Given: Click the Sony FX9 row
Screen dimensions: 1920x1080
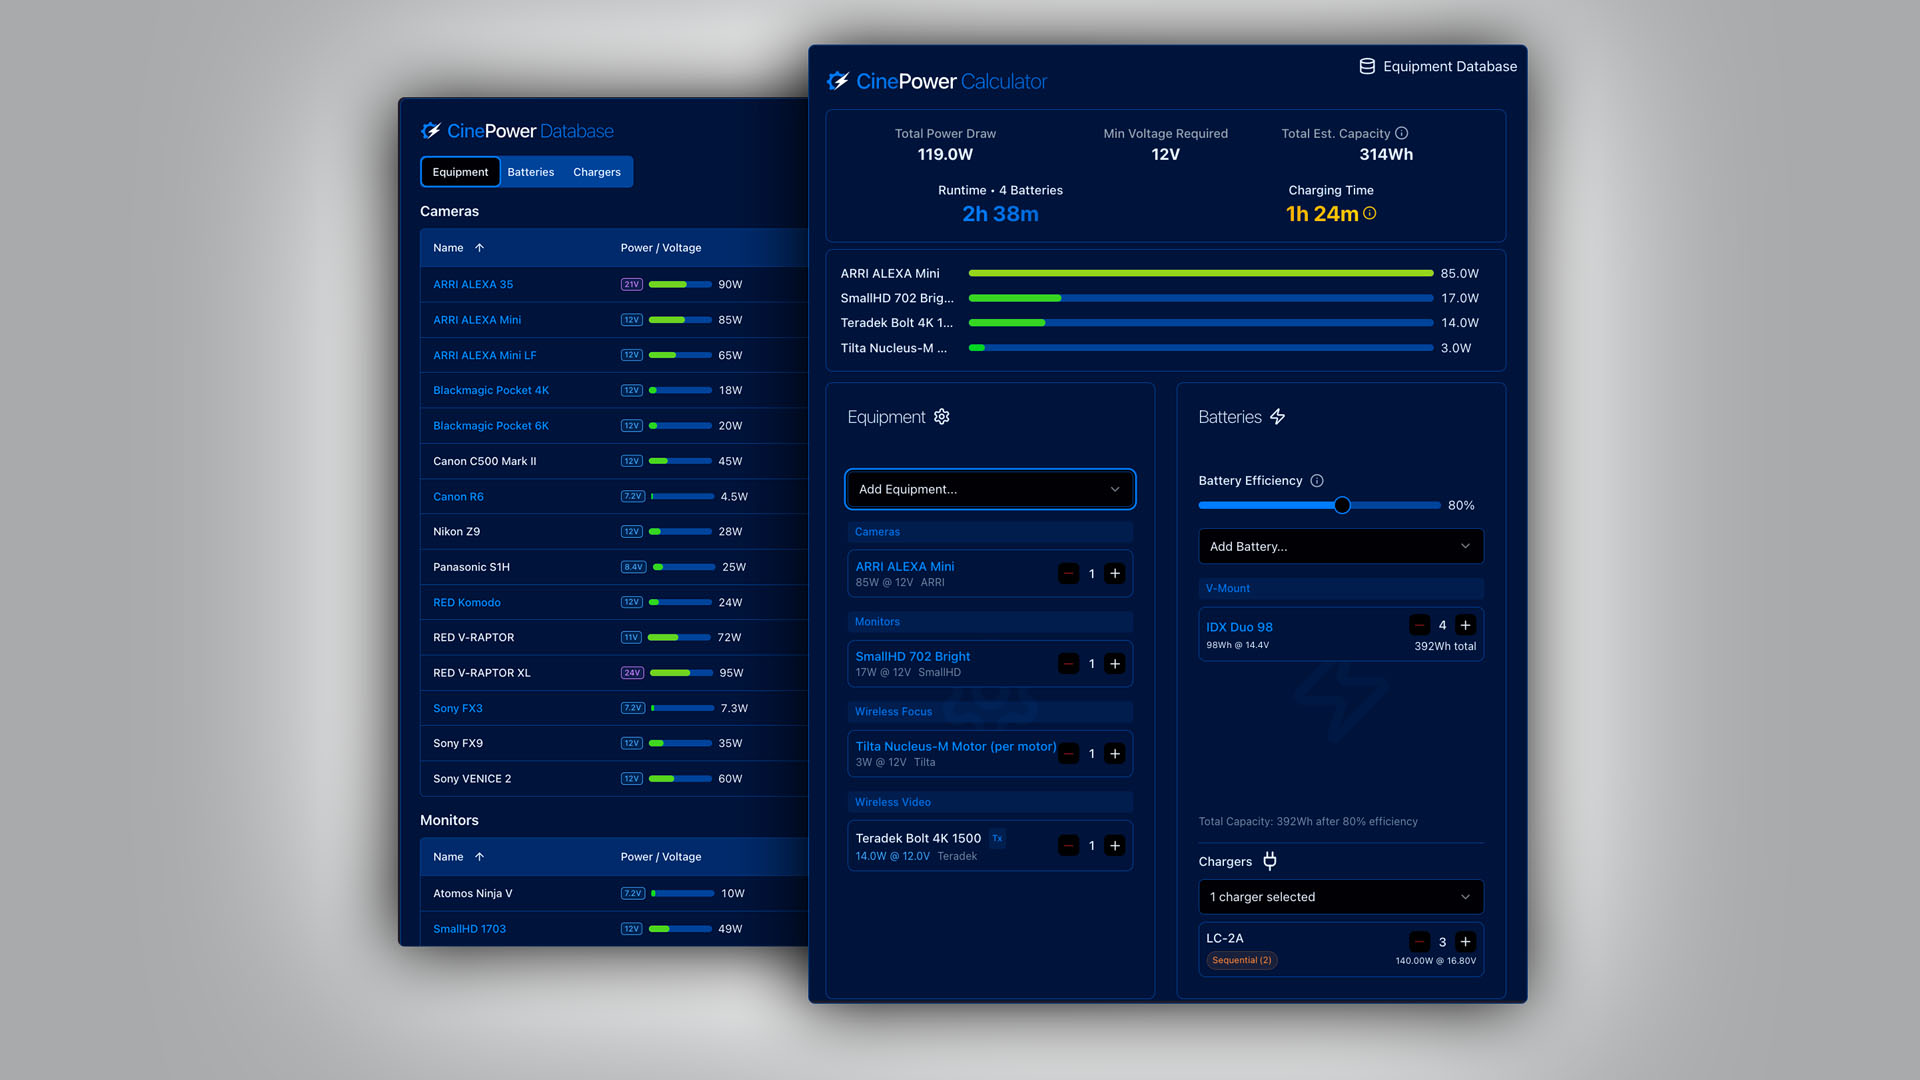Looking at the screenshot, I should (x=614, y=744).
